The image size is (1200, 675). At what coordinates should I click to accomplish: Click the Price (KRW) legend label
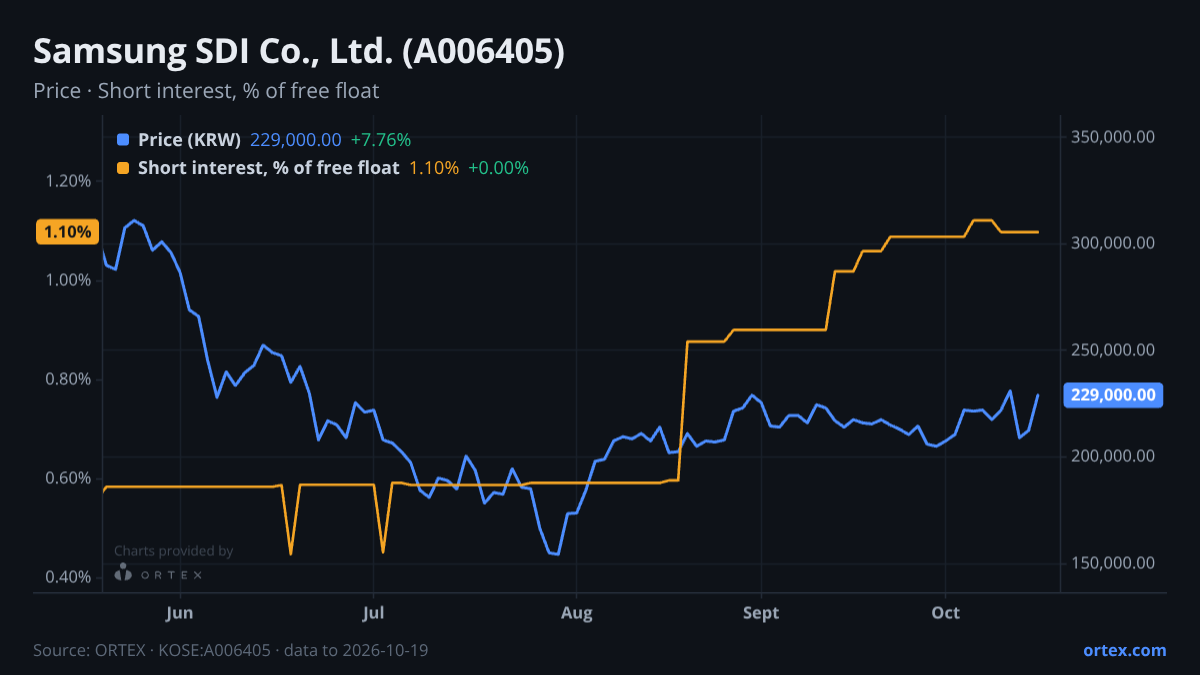[189, 140]
